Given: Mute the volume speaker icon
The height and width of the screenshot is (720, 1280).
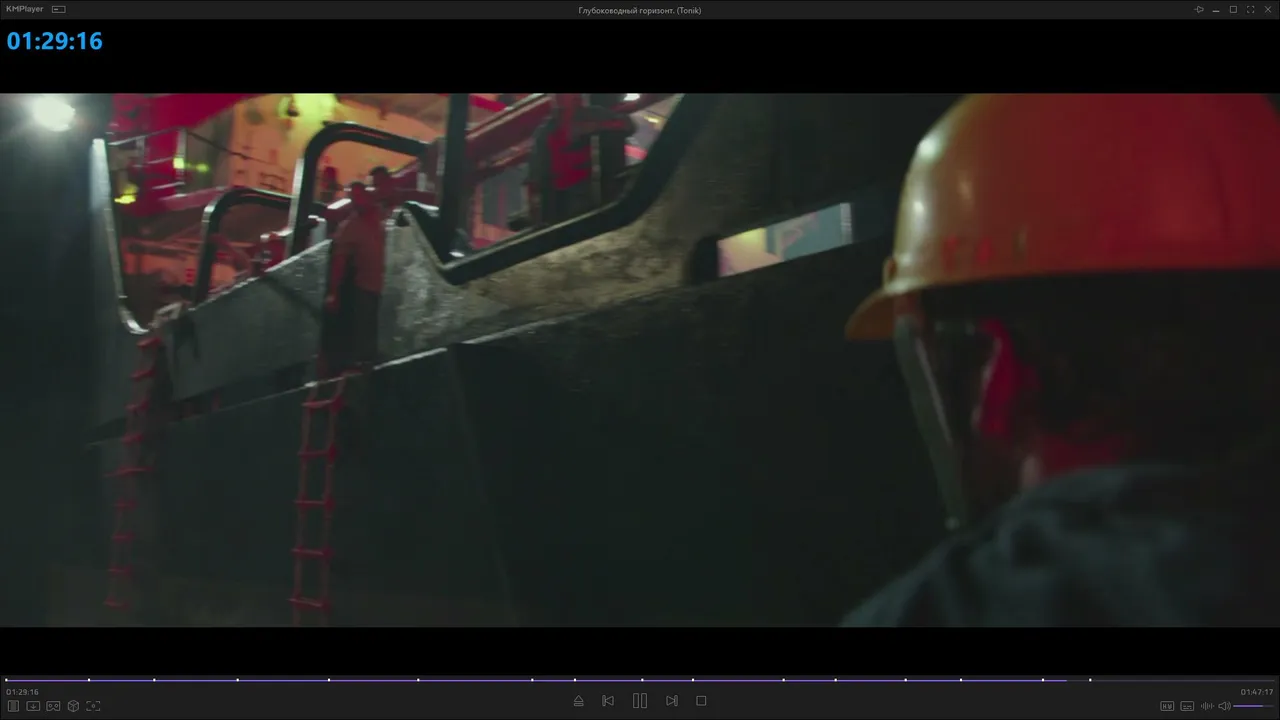Looking at the screenshot, I should click(x=1224, y=706).
